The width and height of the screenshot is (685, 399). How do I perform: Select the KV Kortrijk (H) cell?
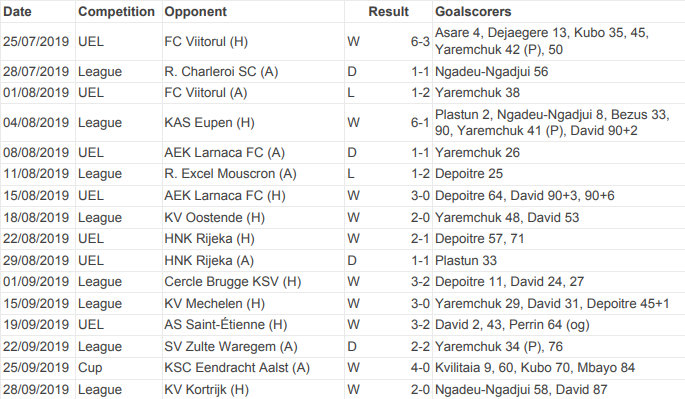[206, 389]
